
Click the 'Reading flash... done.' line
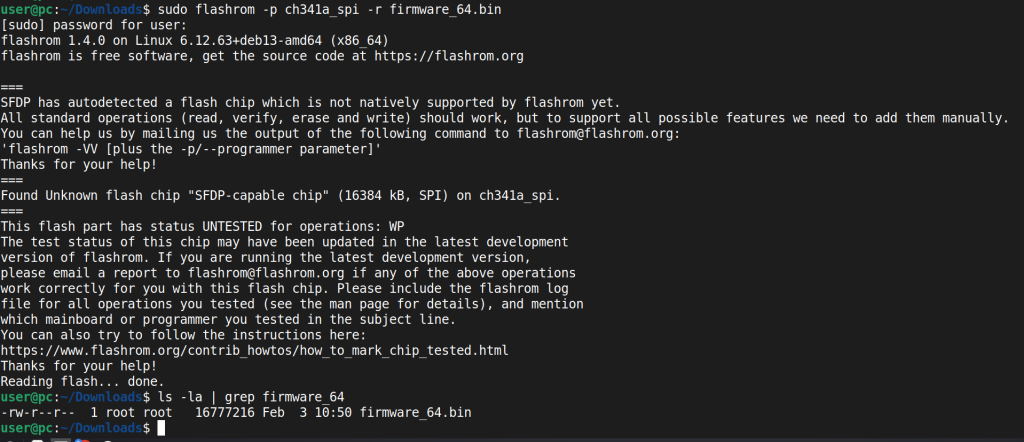click(80, 381)
